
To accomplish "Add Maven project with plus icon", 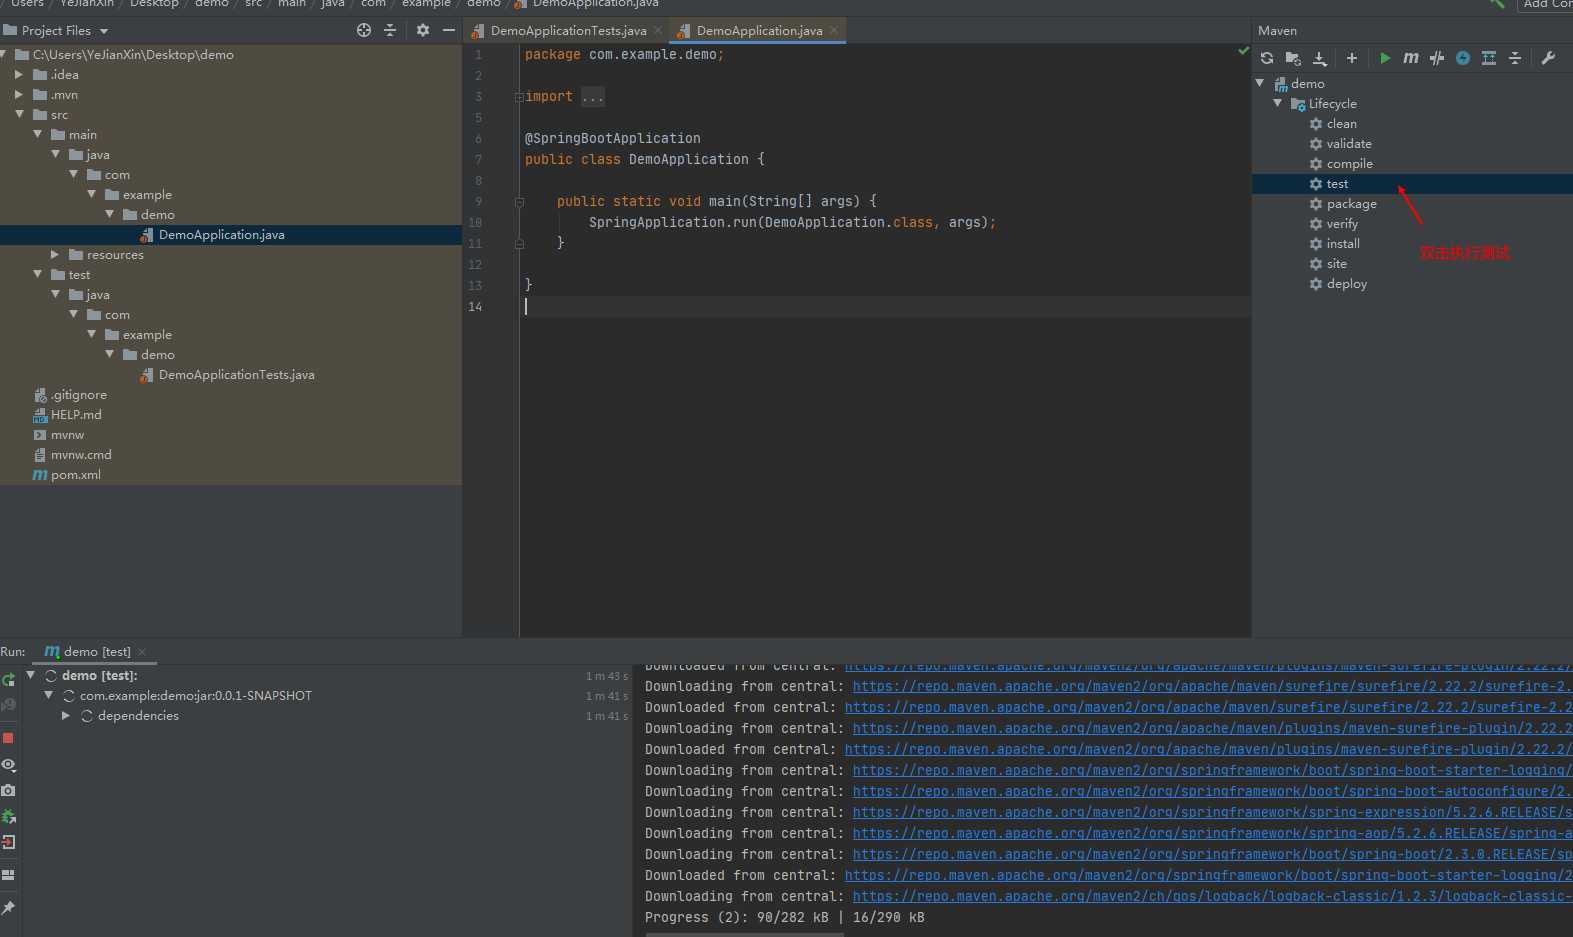I will pos(1352,58).
